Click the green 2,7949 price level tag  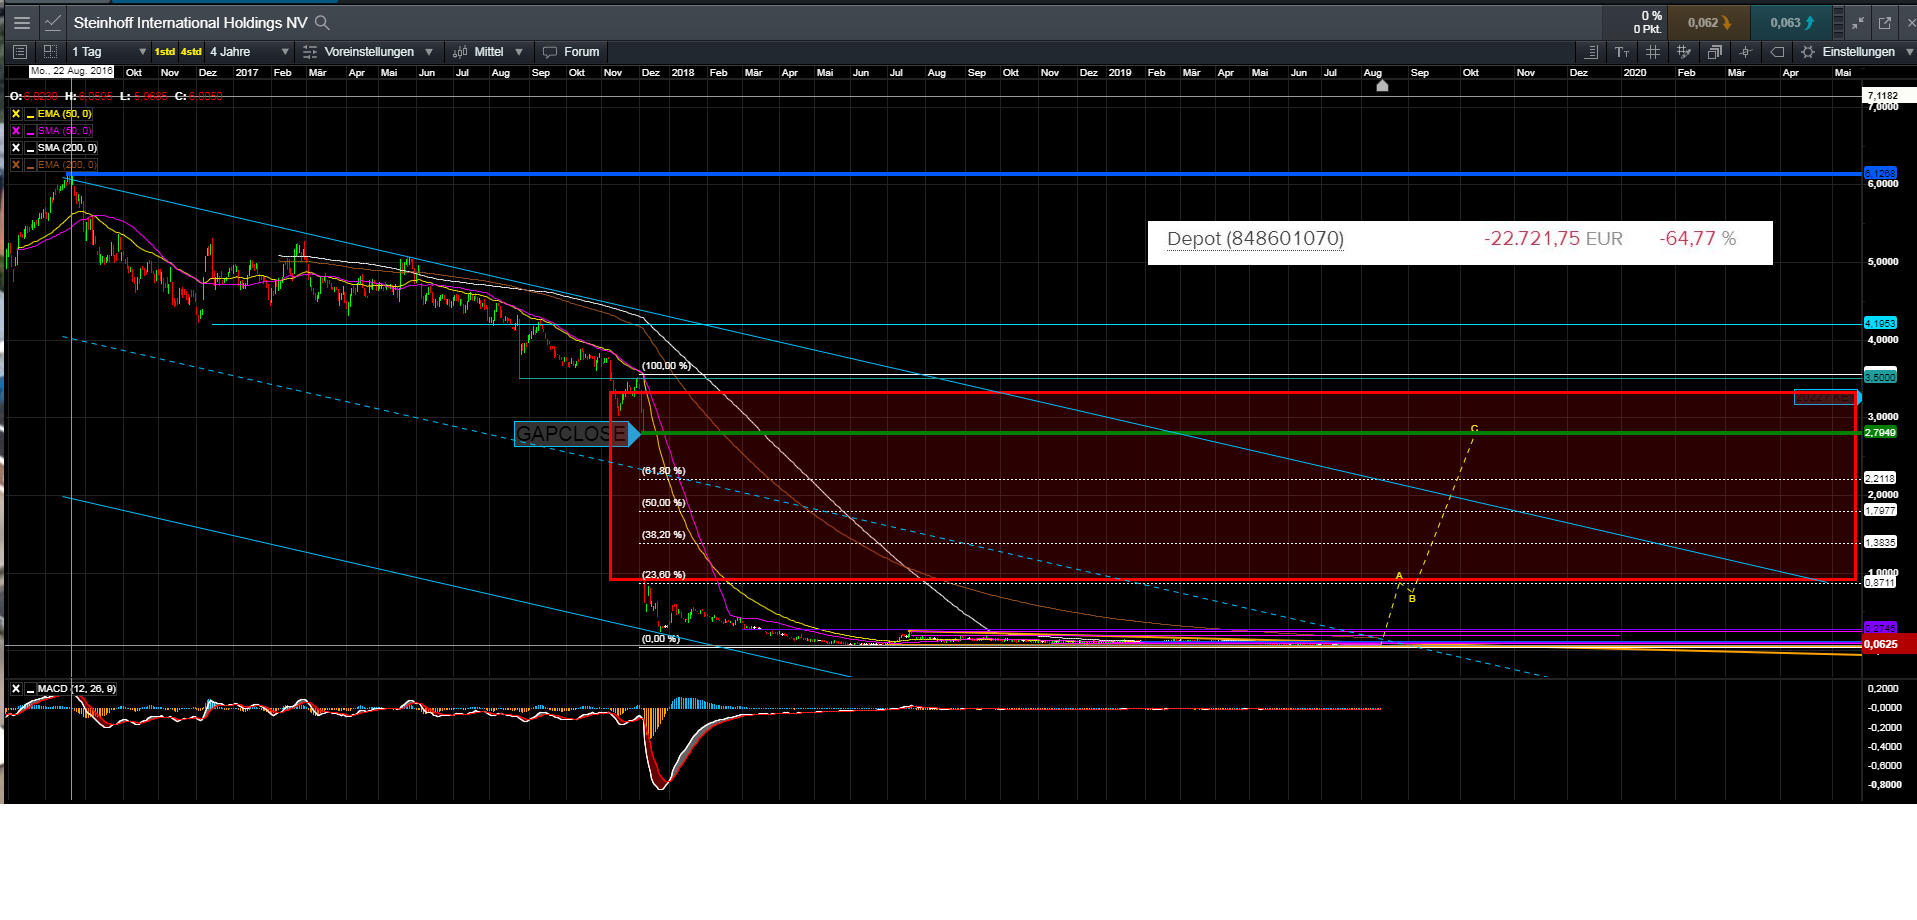[x=1880, y=432]
